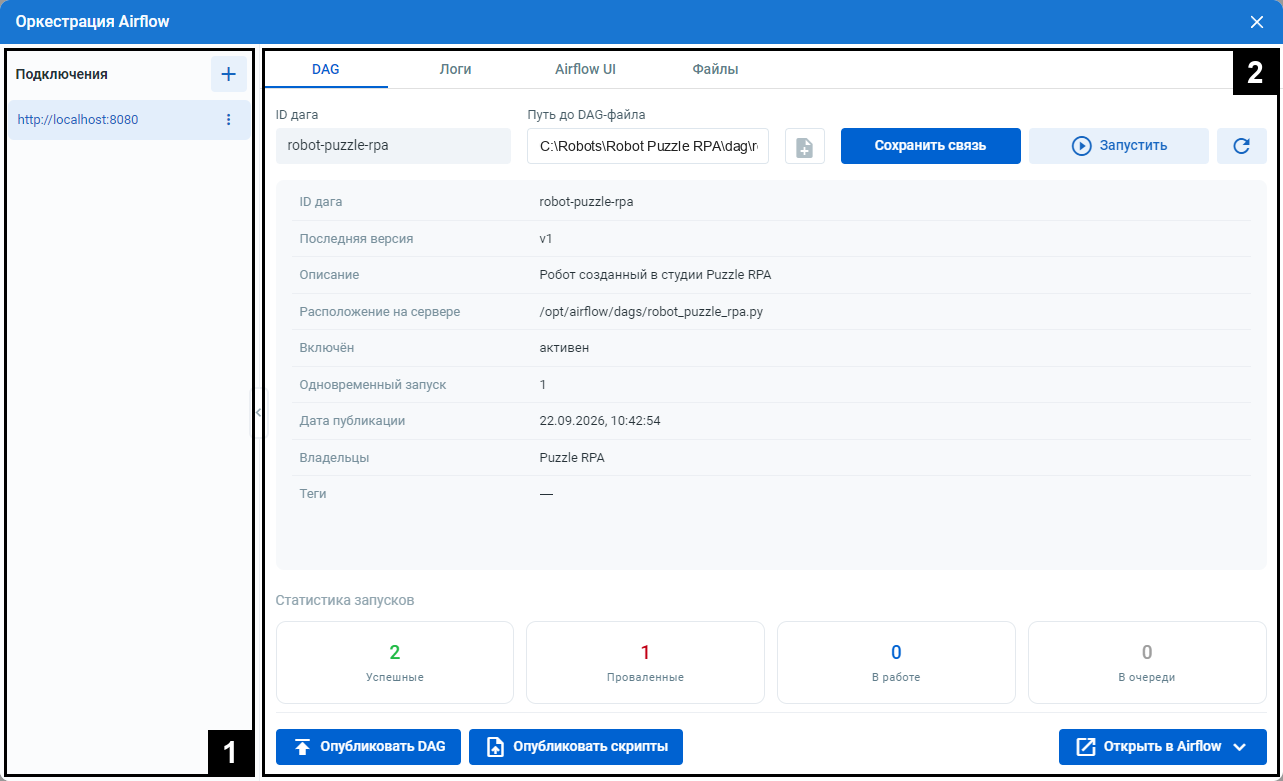Click the Опубликовать скрипты button

(x=575, y=747)
